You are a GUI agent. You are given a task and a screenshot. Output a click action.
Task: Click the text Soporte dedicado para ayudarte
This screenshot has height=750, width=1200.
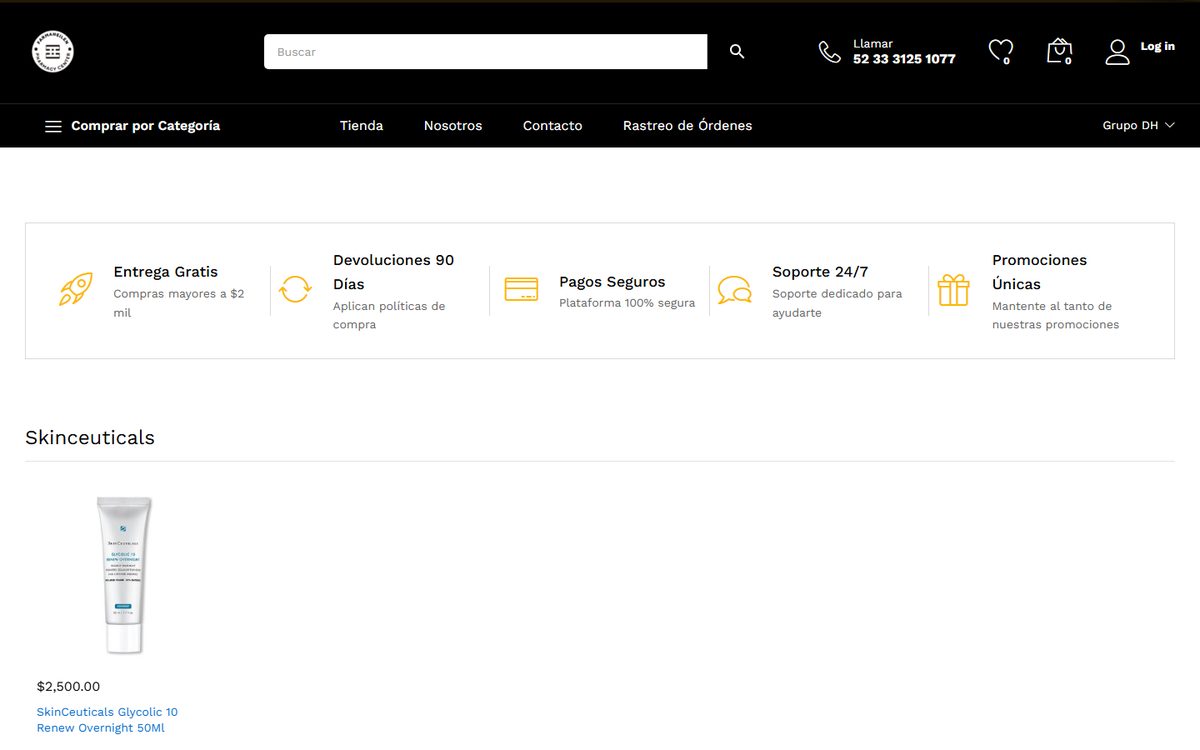837,303
